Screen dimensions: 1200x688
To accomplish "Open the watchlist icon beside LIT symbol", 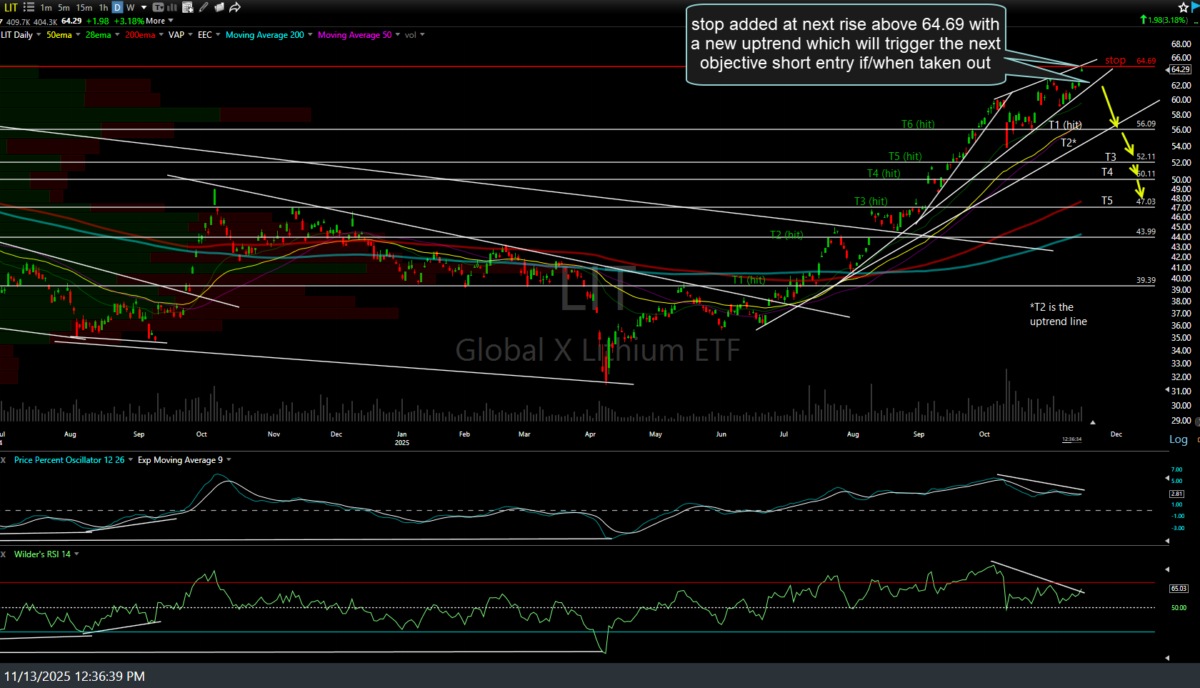I will 28,8.
